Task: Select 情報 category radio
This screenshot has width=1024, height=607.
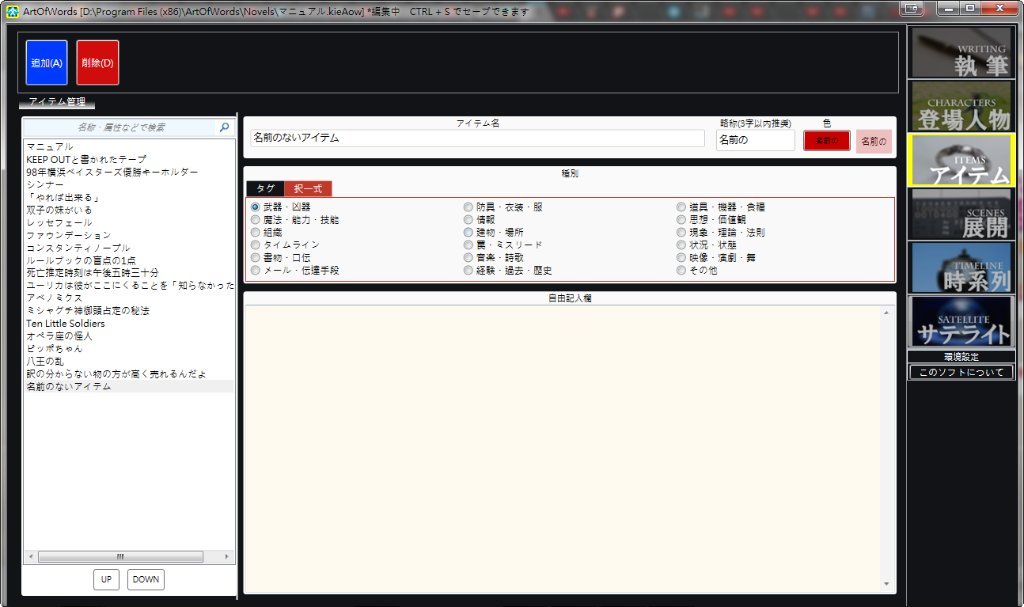Action: click(x=468, y=220)
